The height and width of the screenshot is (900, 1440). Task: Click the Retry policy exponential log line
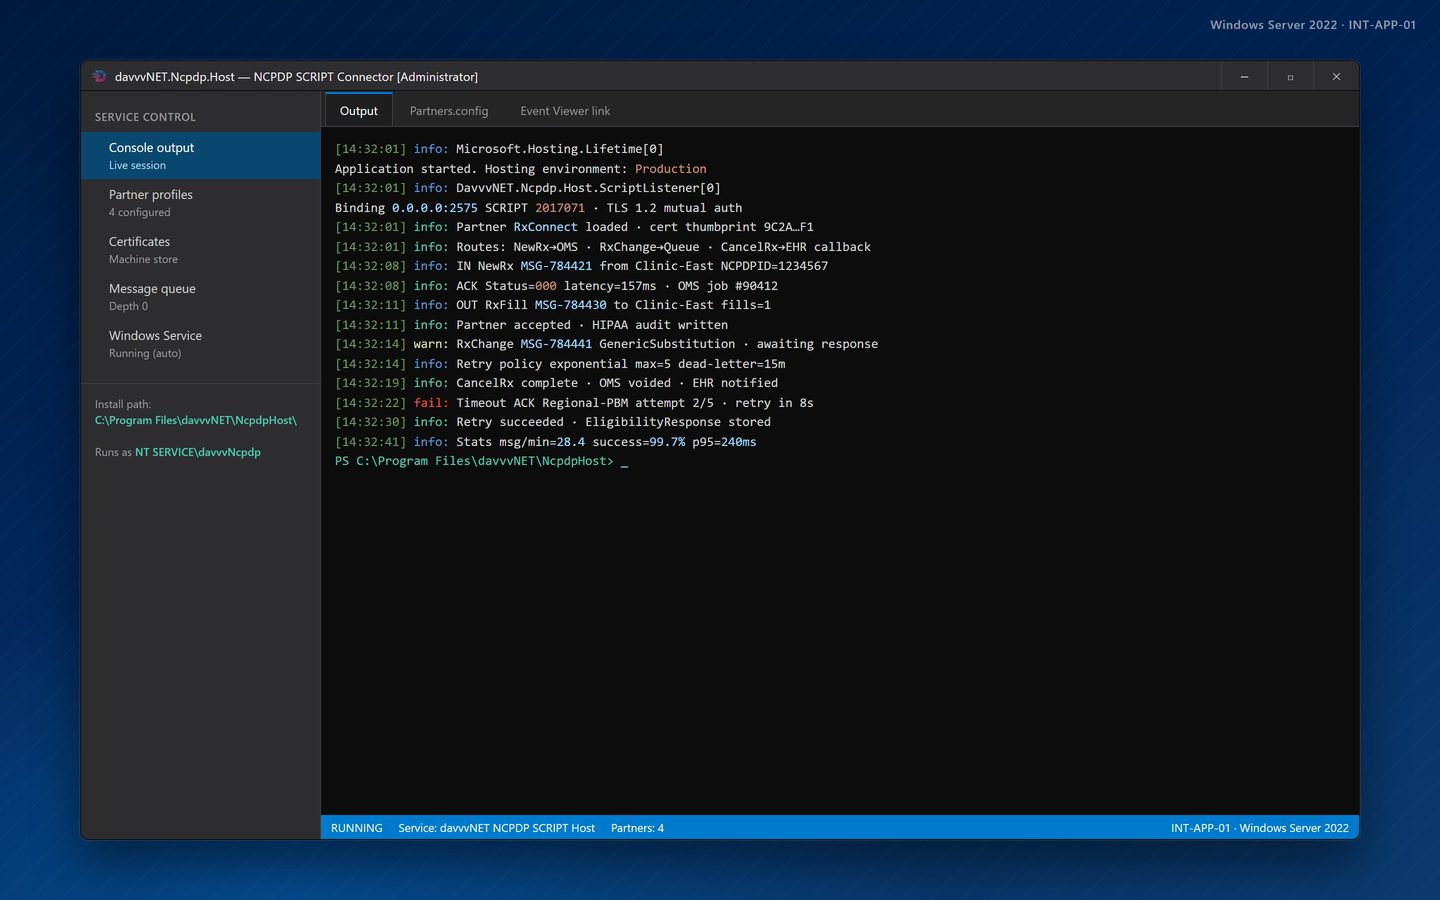[x=560, y=364]
